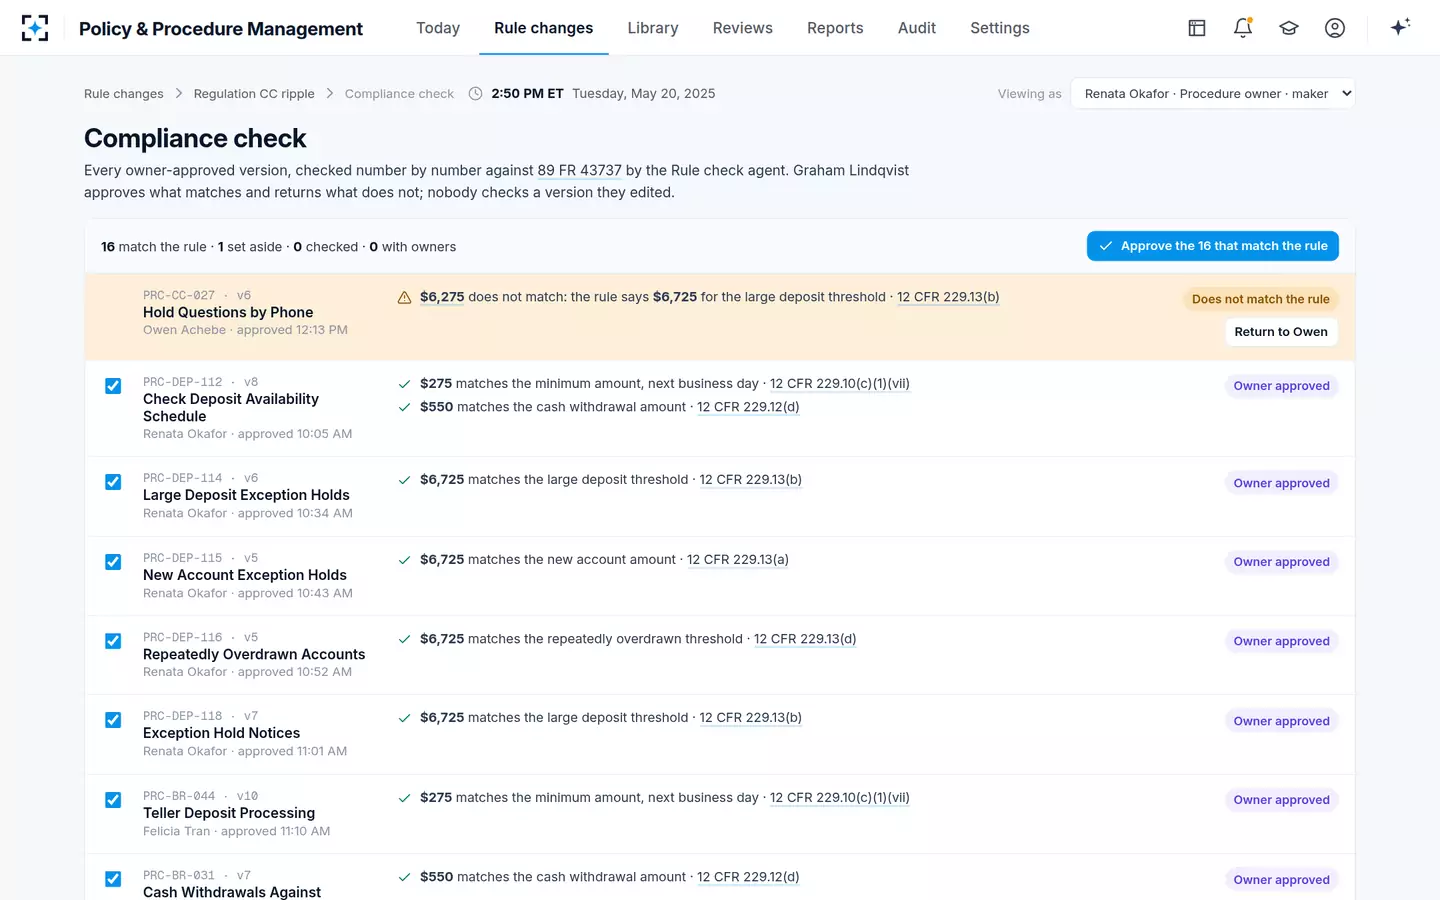Click the Hold Questions by Phone title

click(228, 313)
